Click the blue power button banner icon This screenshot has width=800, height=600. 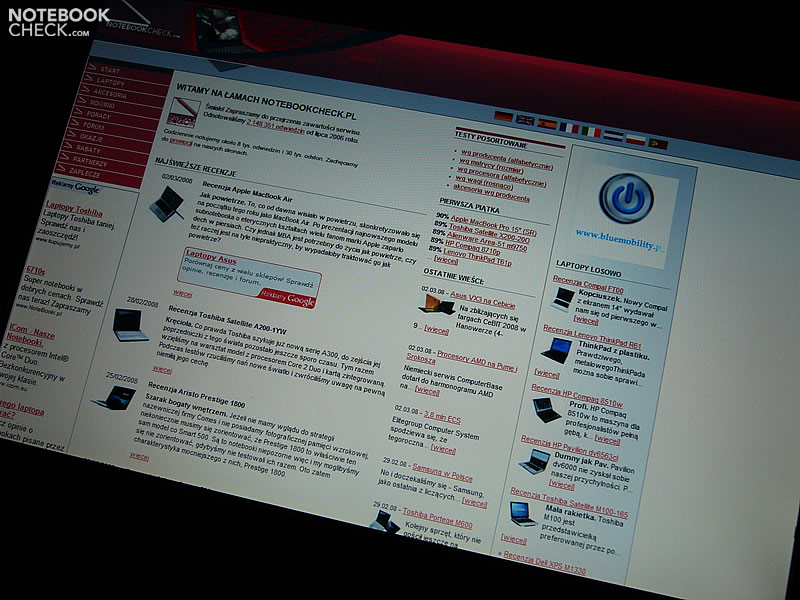click(626, 198)
